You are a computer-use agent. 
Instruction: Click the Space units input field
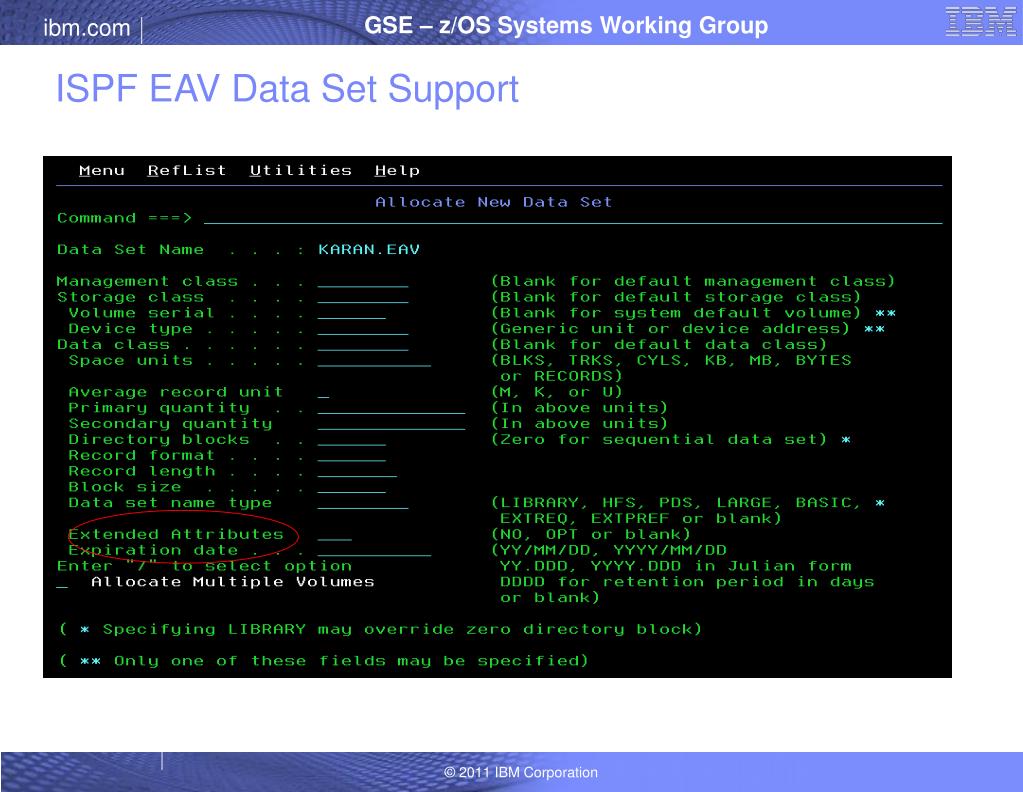tap(374, 361)
